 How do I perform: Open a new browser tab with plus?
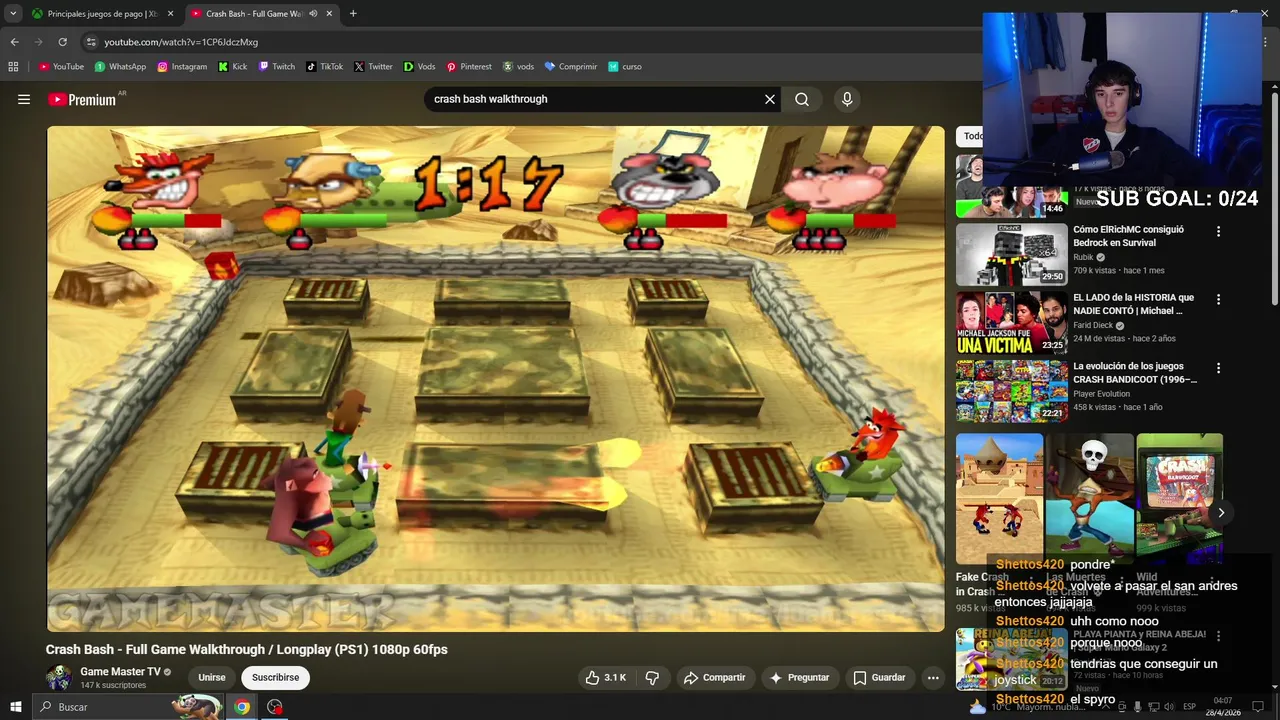click(353, 14)
